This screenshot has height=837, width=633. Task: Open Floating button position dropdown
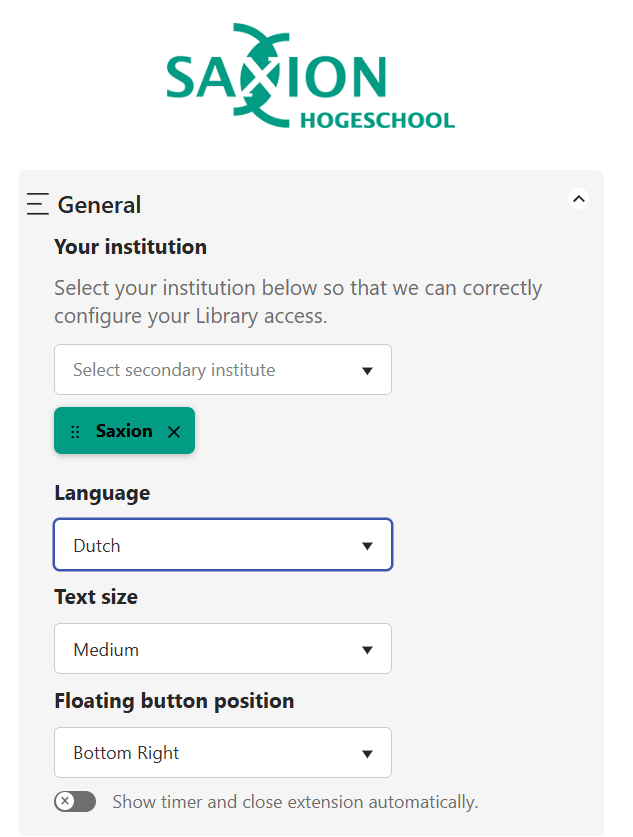coord(223,753)
